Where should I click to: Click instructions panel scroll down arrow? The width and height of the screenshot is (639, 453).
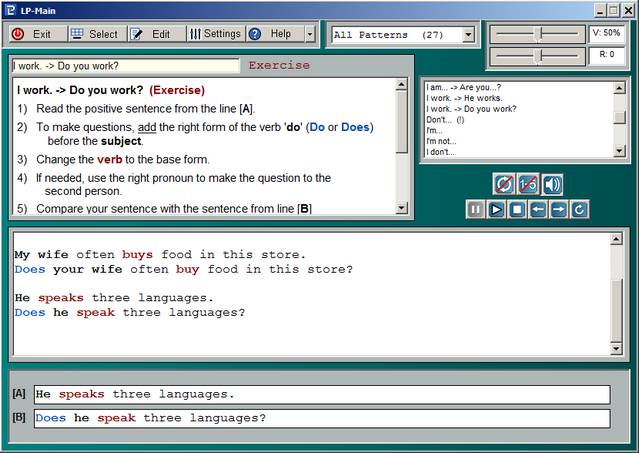click(401, 208)
